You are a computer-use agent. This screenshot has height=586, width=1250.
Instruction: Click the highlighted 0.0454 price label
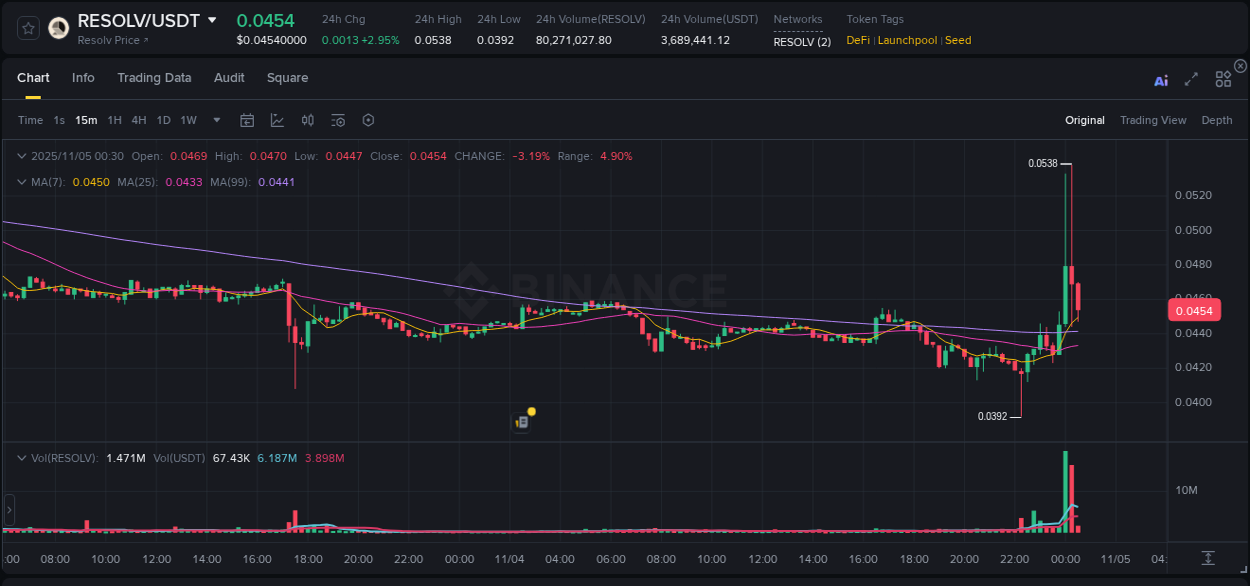click(x=1196, y=310)
